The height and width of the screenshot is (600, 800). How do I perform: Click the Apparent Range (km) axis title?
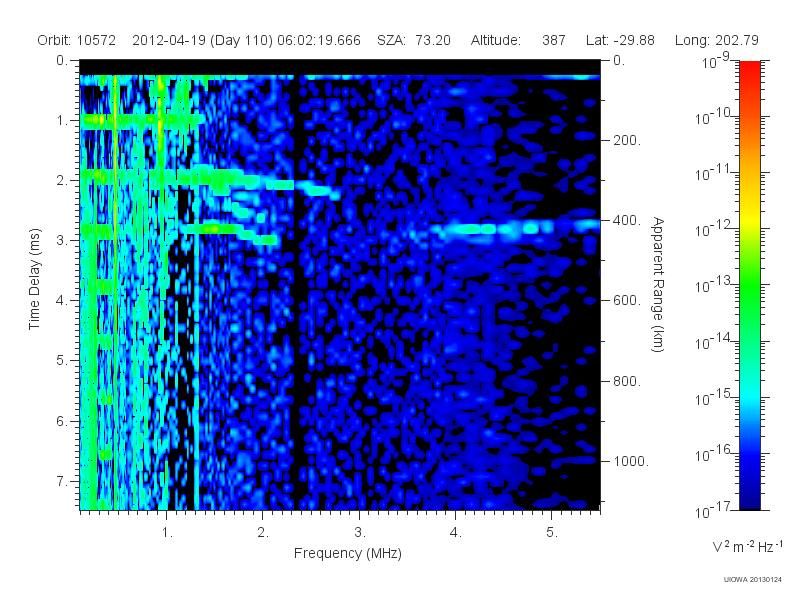(658, 284)
